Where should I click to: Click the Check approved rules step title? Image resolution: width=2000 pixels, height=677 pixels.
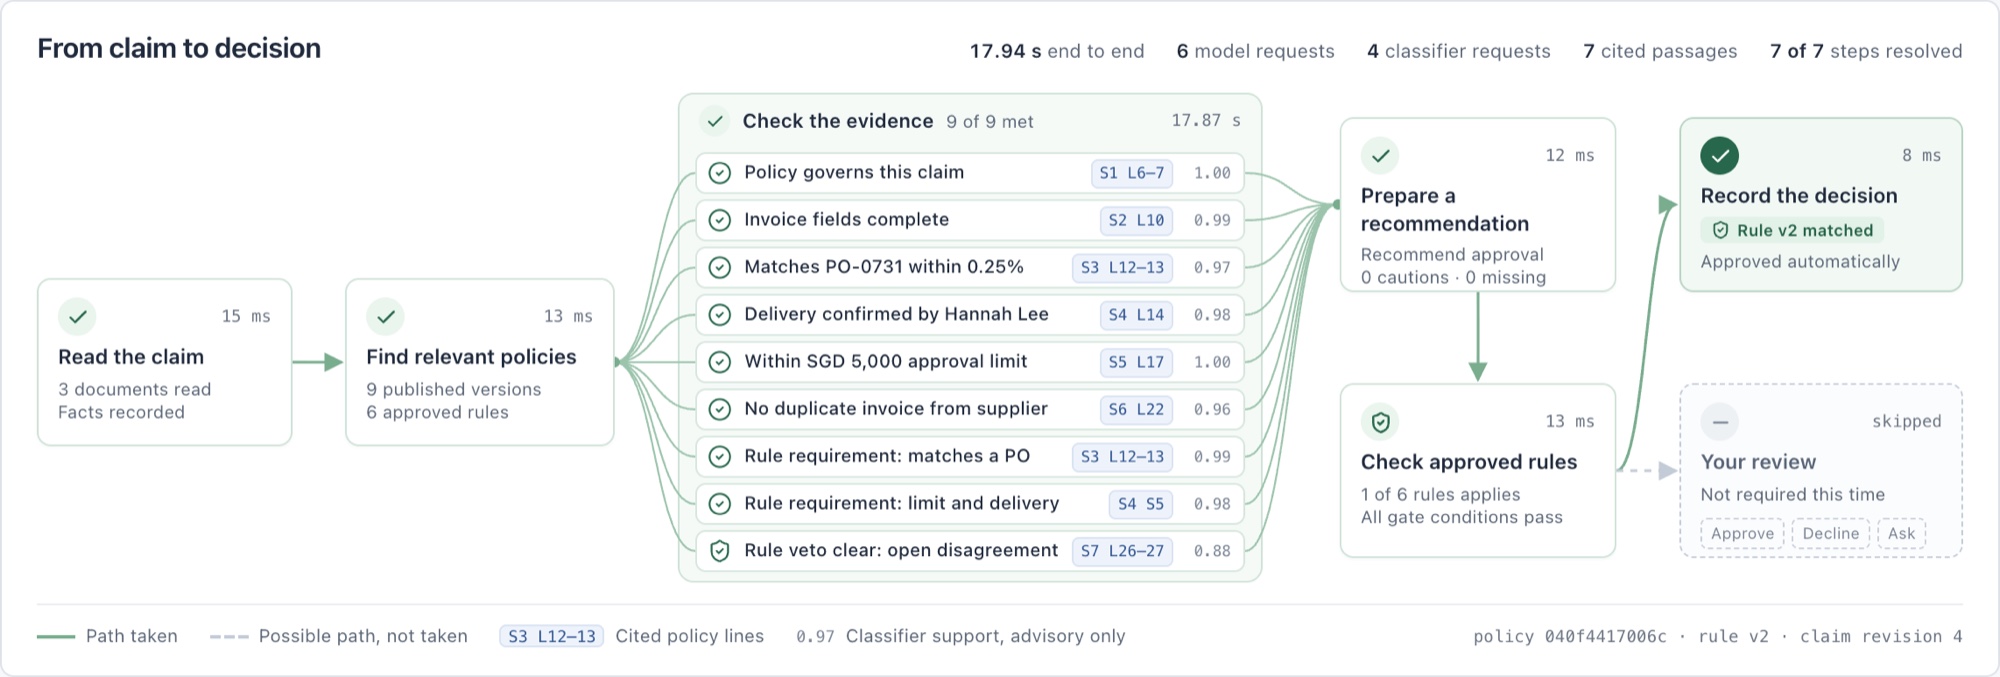point(1469,462)
